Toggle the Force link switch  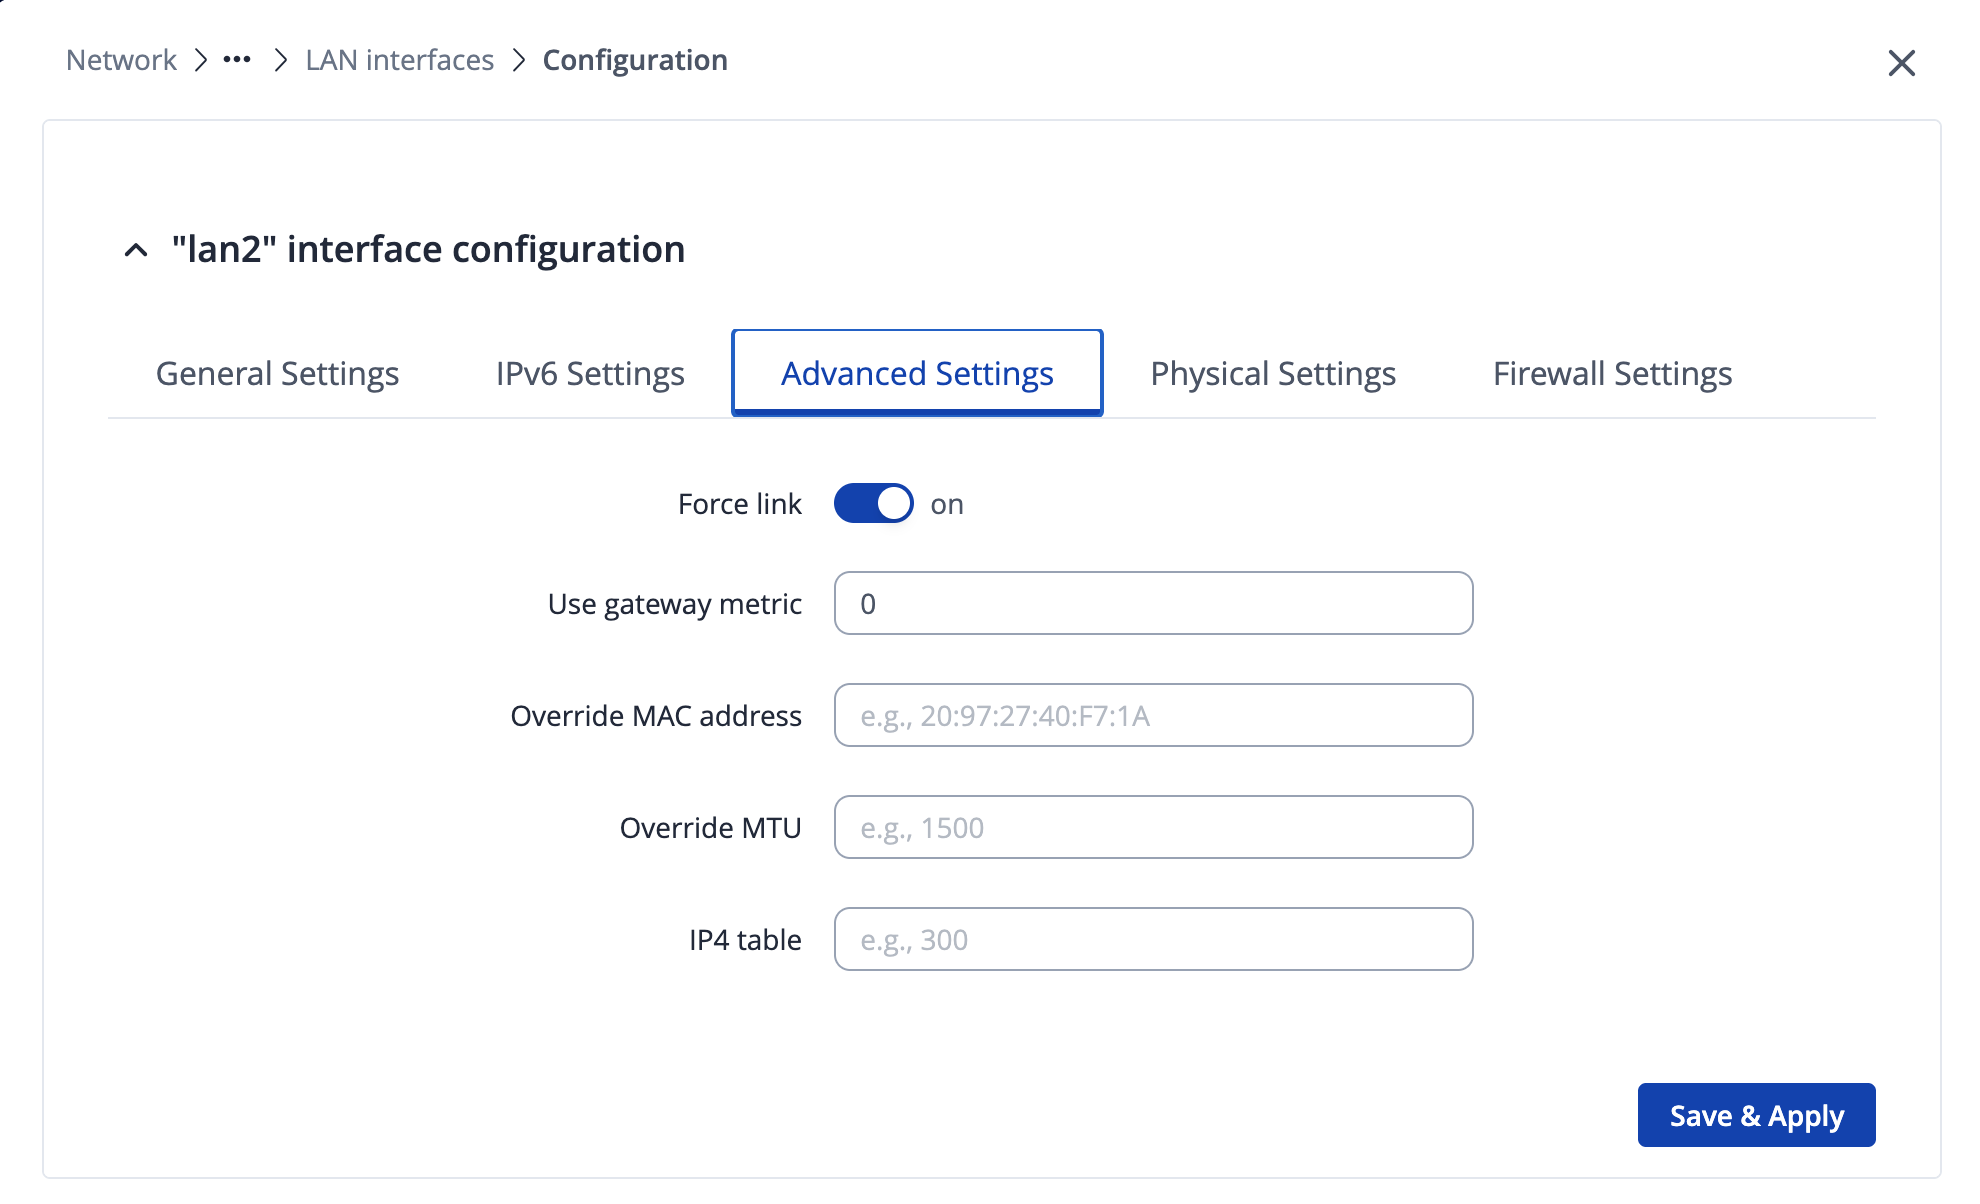pyautogui.click(x=873, y=504)
